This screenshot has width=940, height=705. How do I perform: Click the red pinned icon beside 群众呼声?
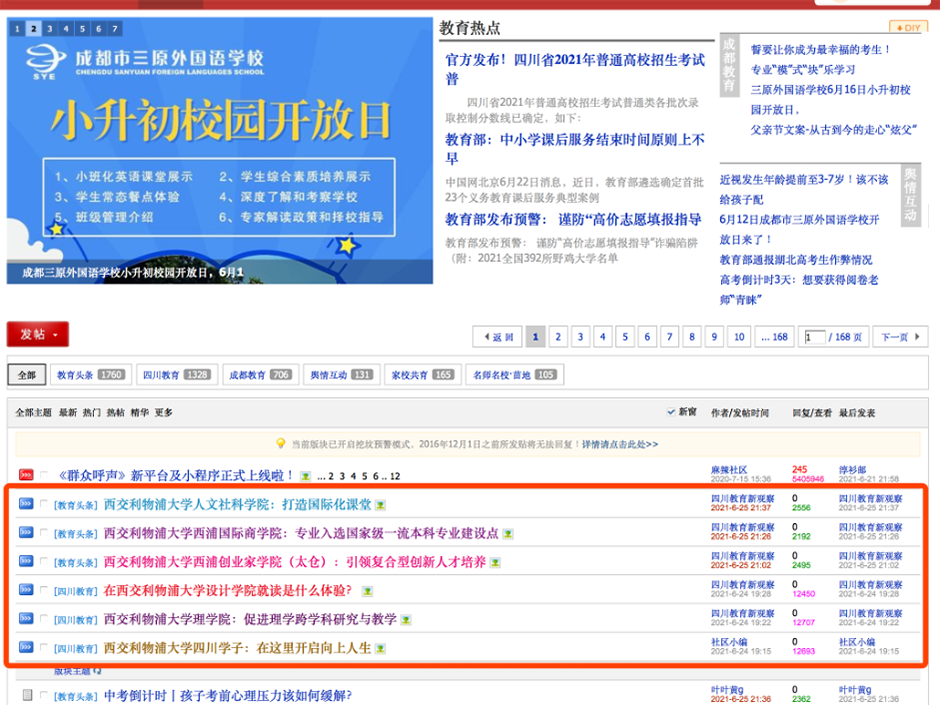[26, 474]
